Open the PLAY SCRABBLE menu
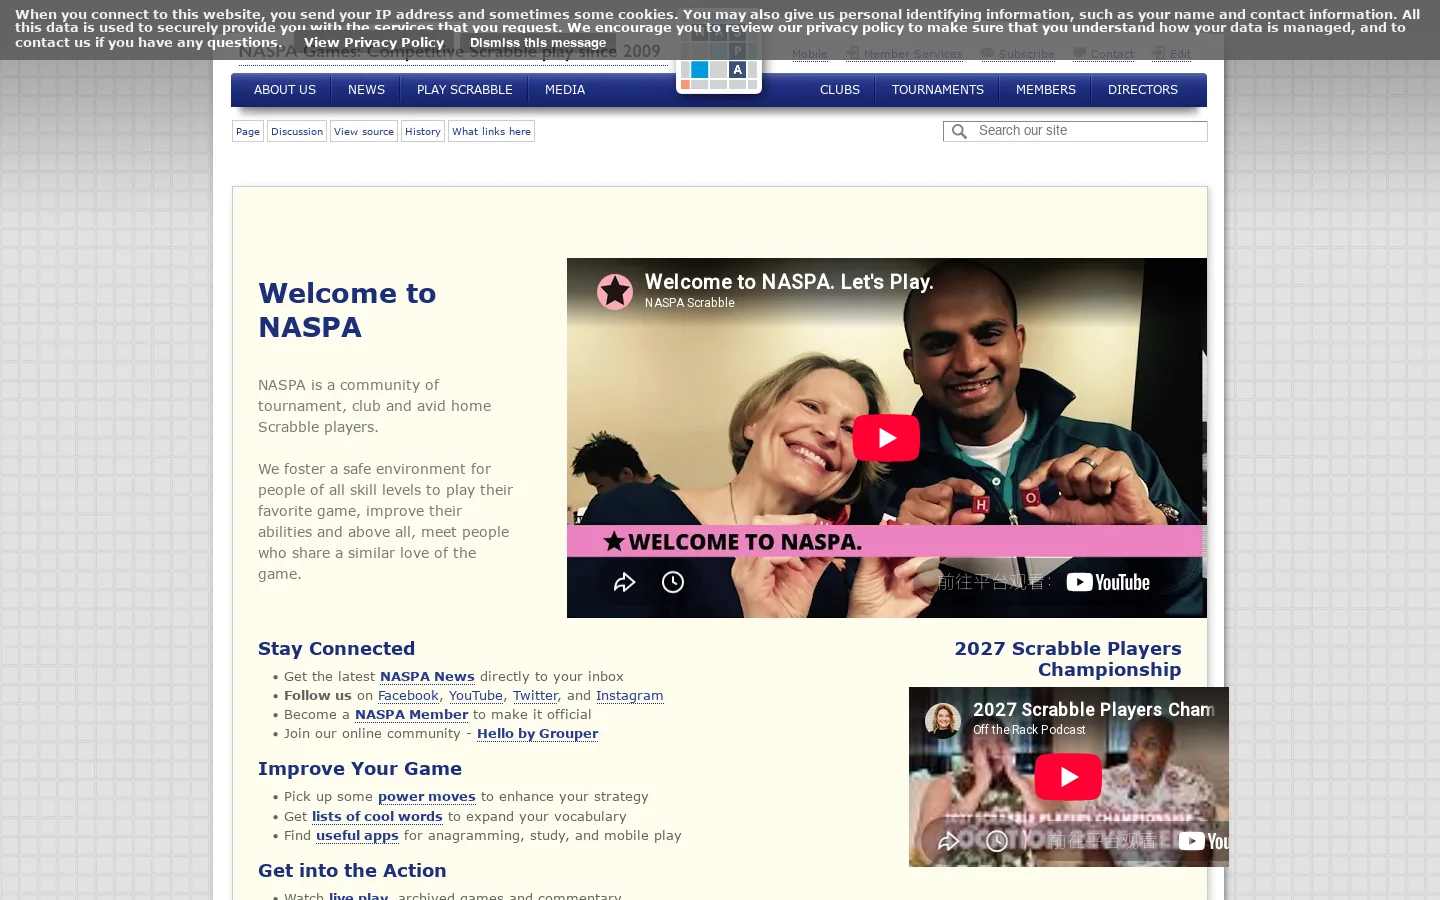Image resolution: width=1440 pixels, height=900 pixels. 465,90
